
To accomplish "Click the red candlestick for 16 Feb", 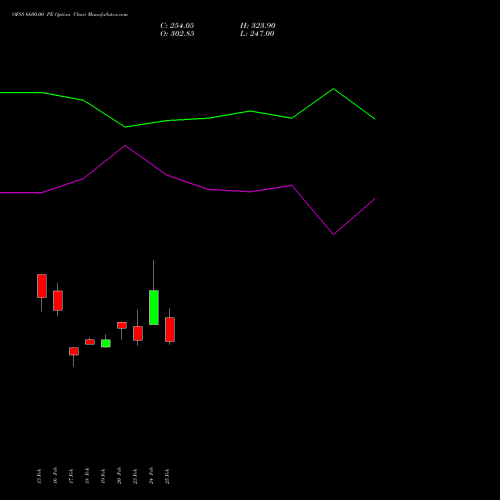I will click(x=58, y=300).
